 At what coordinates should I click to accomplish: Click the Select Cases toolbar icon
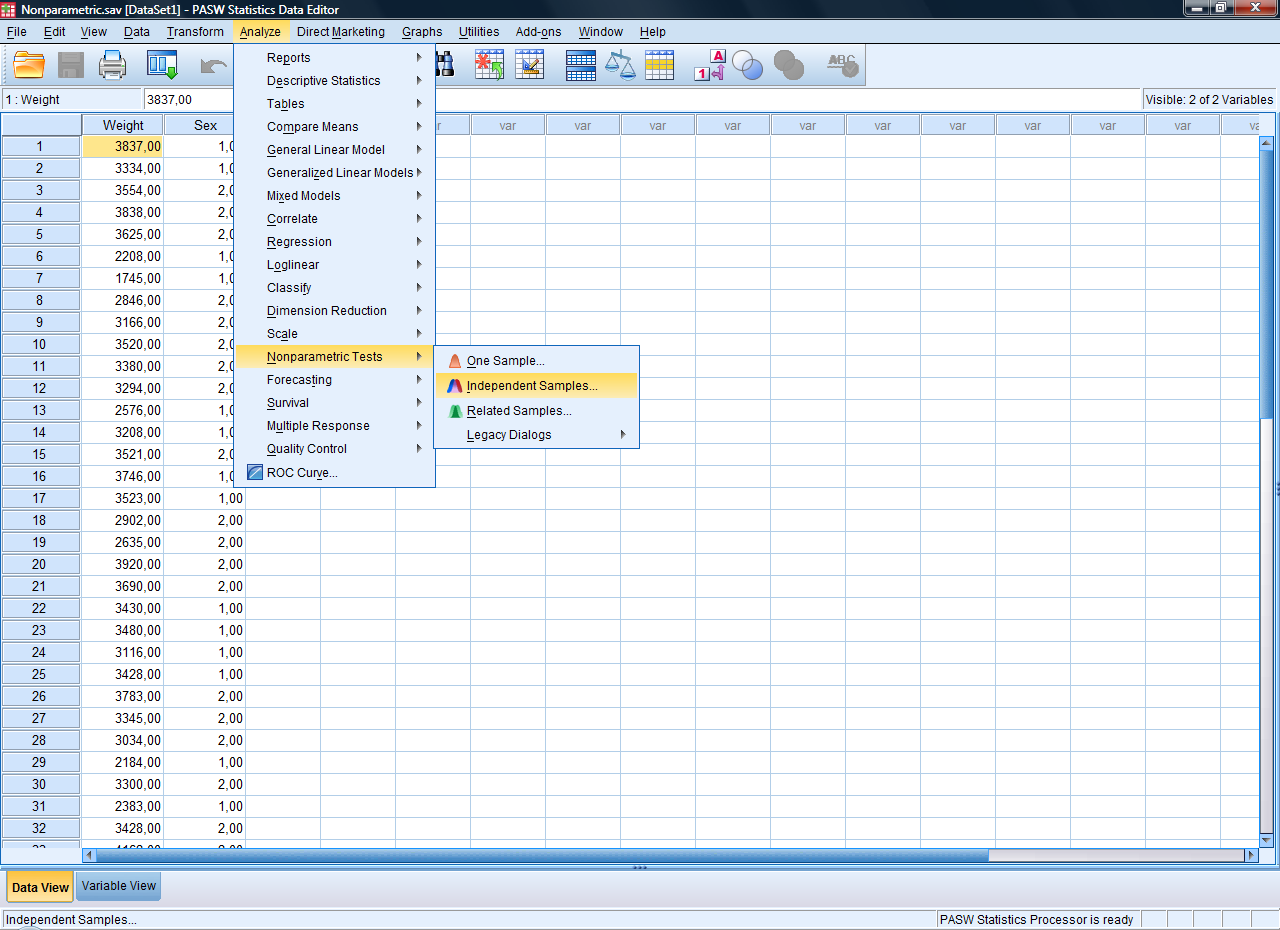tap(659, 66)
